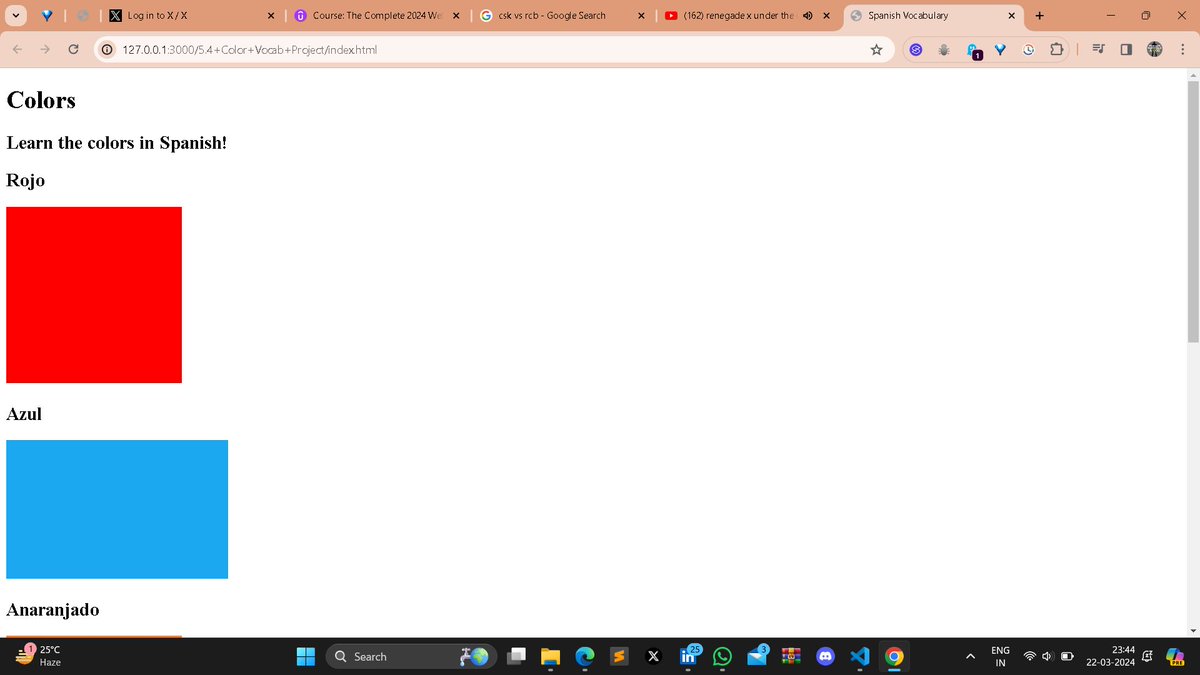1200x675 pixels.
Task: Switch to csk vs rcb Google Search tab
Action: (563, 15)
